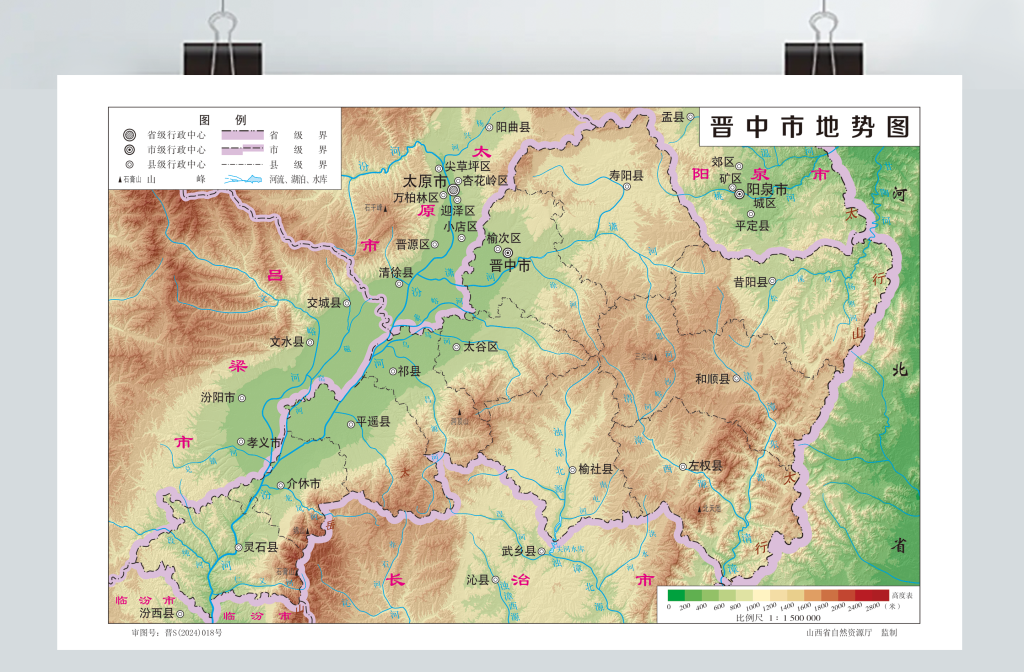Pick the dark red 2800 elevation swatch
Screen dimensions: 1024x672
tap(878, 596)
